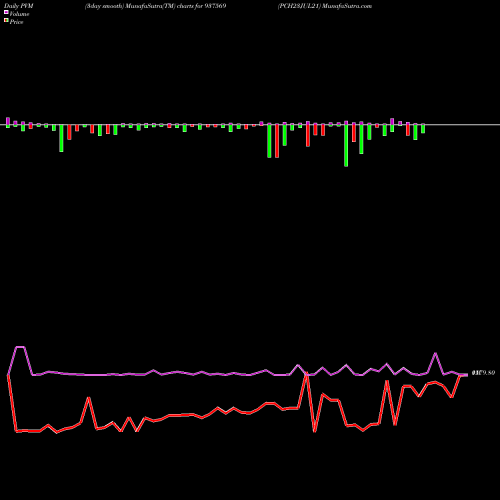The image size is (500, 500).
Task: Click the MunafaSutra charts for 937369 heading
Action: click(156, 6)
